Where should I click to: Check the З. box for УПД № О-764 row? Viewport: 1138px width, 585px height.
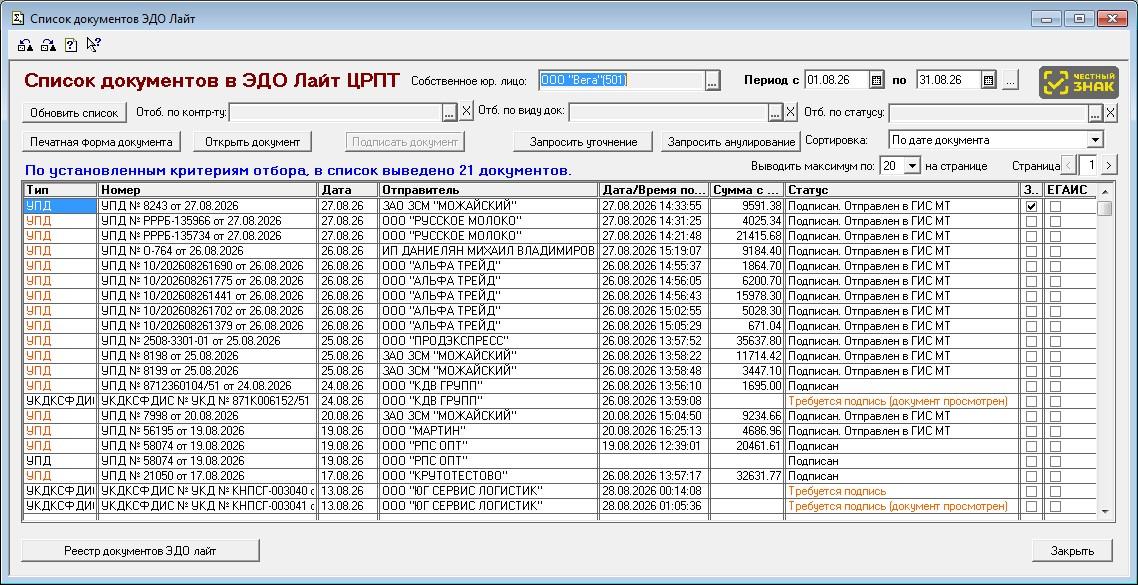tap(1031, 251)
